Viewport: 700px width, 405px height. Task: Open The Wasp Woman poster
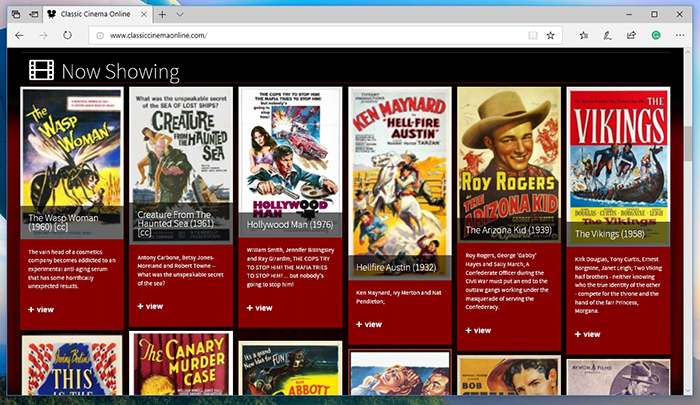tap(72, 163)
